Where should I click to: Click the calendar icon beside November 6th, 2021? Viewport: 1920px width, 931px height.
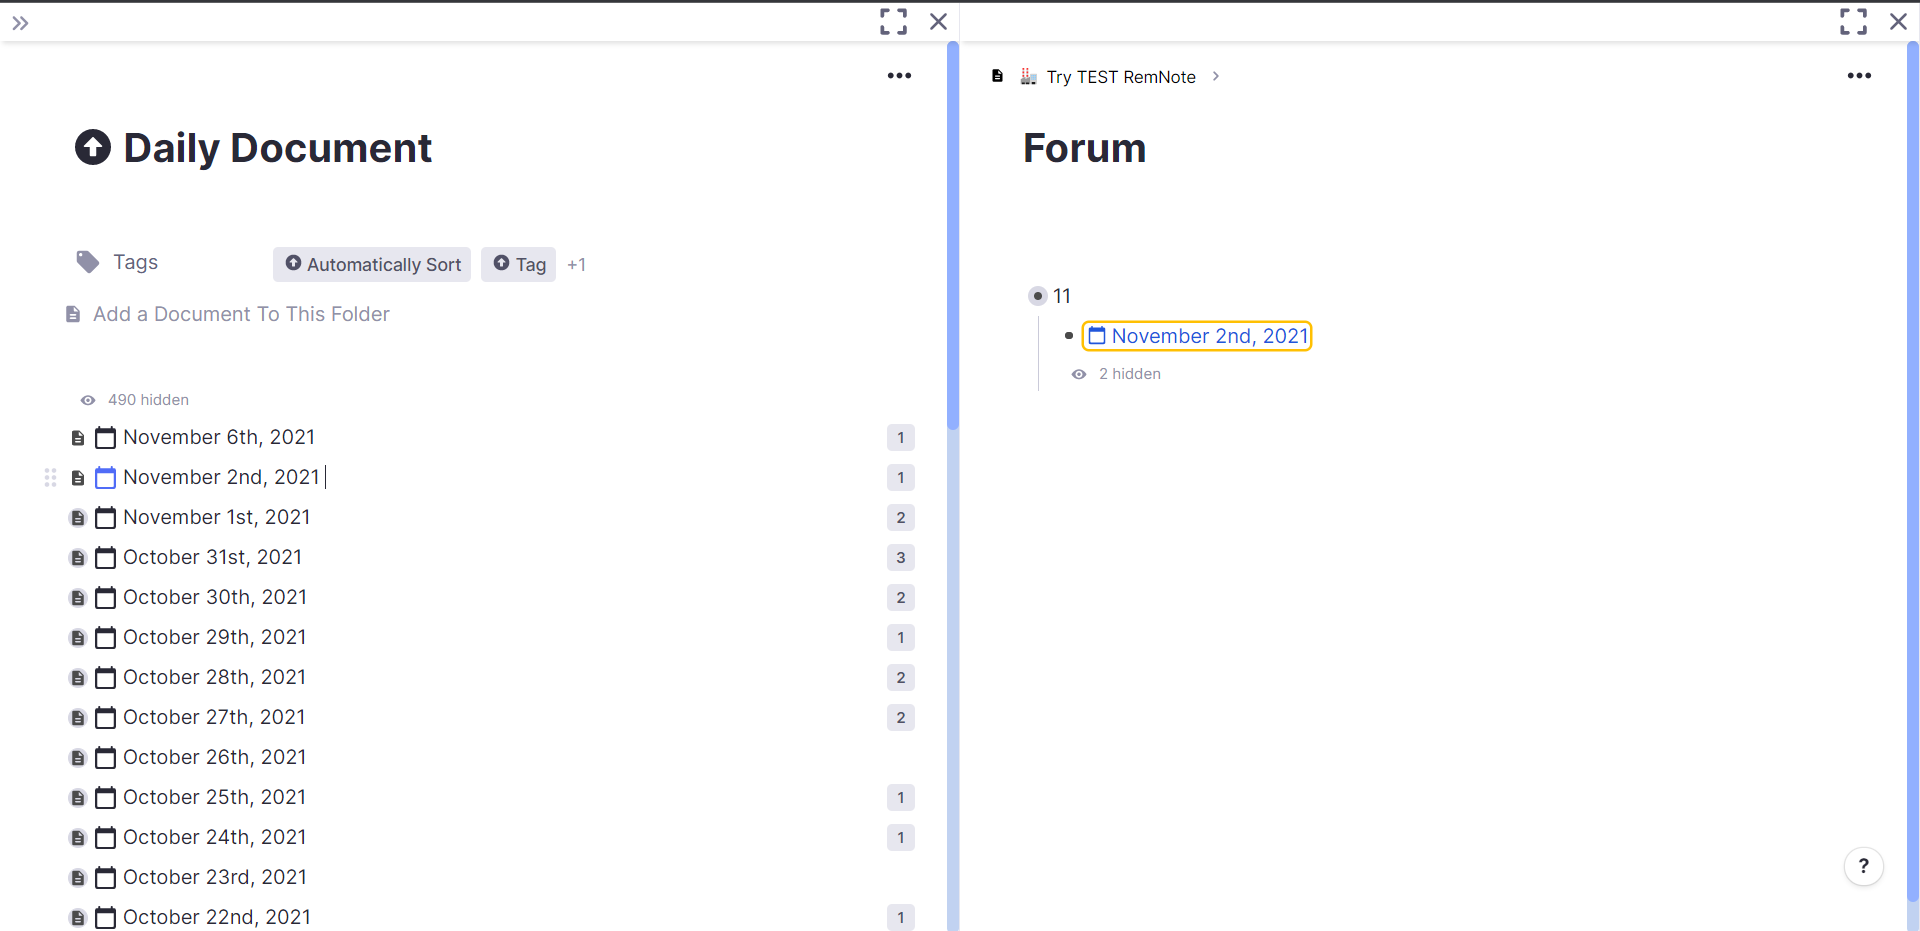click(x=105, y=437)
